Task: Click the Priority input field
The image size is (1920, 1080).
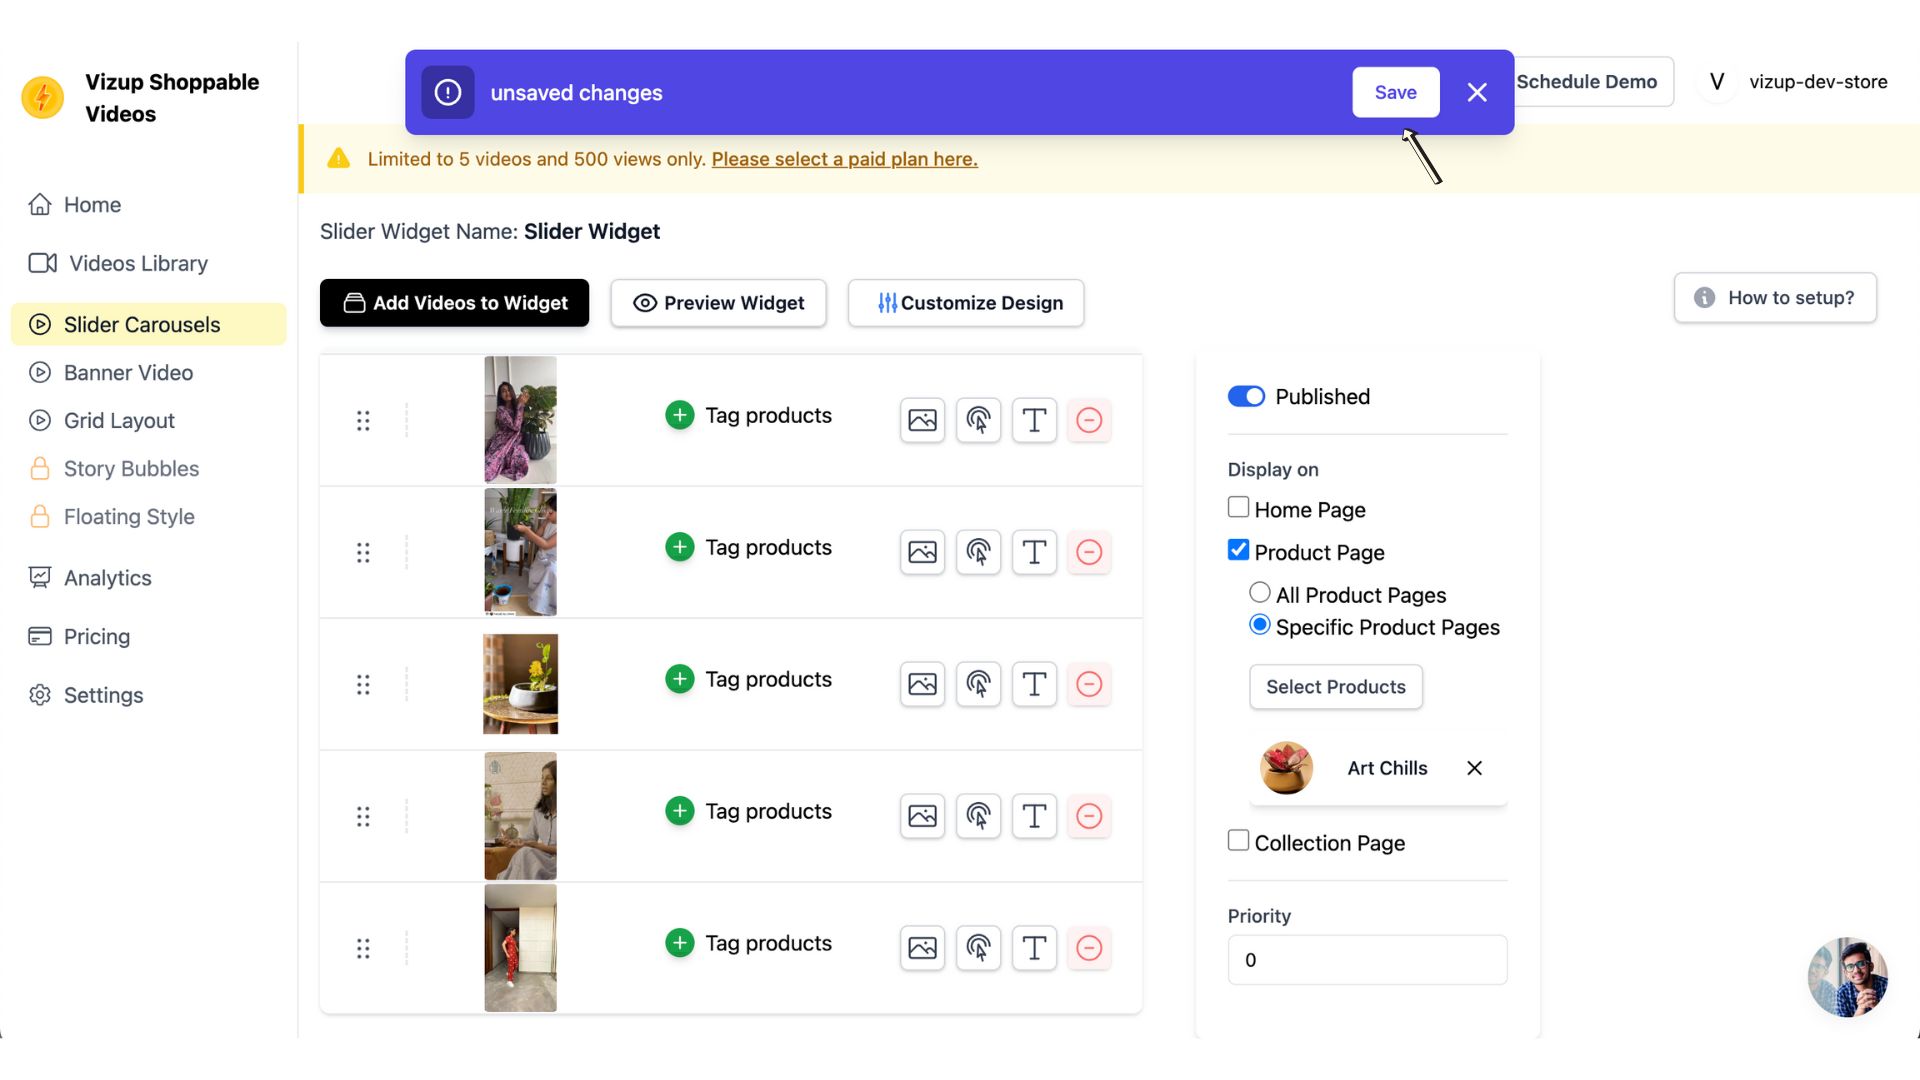Action: click(x=1366, y=959)
